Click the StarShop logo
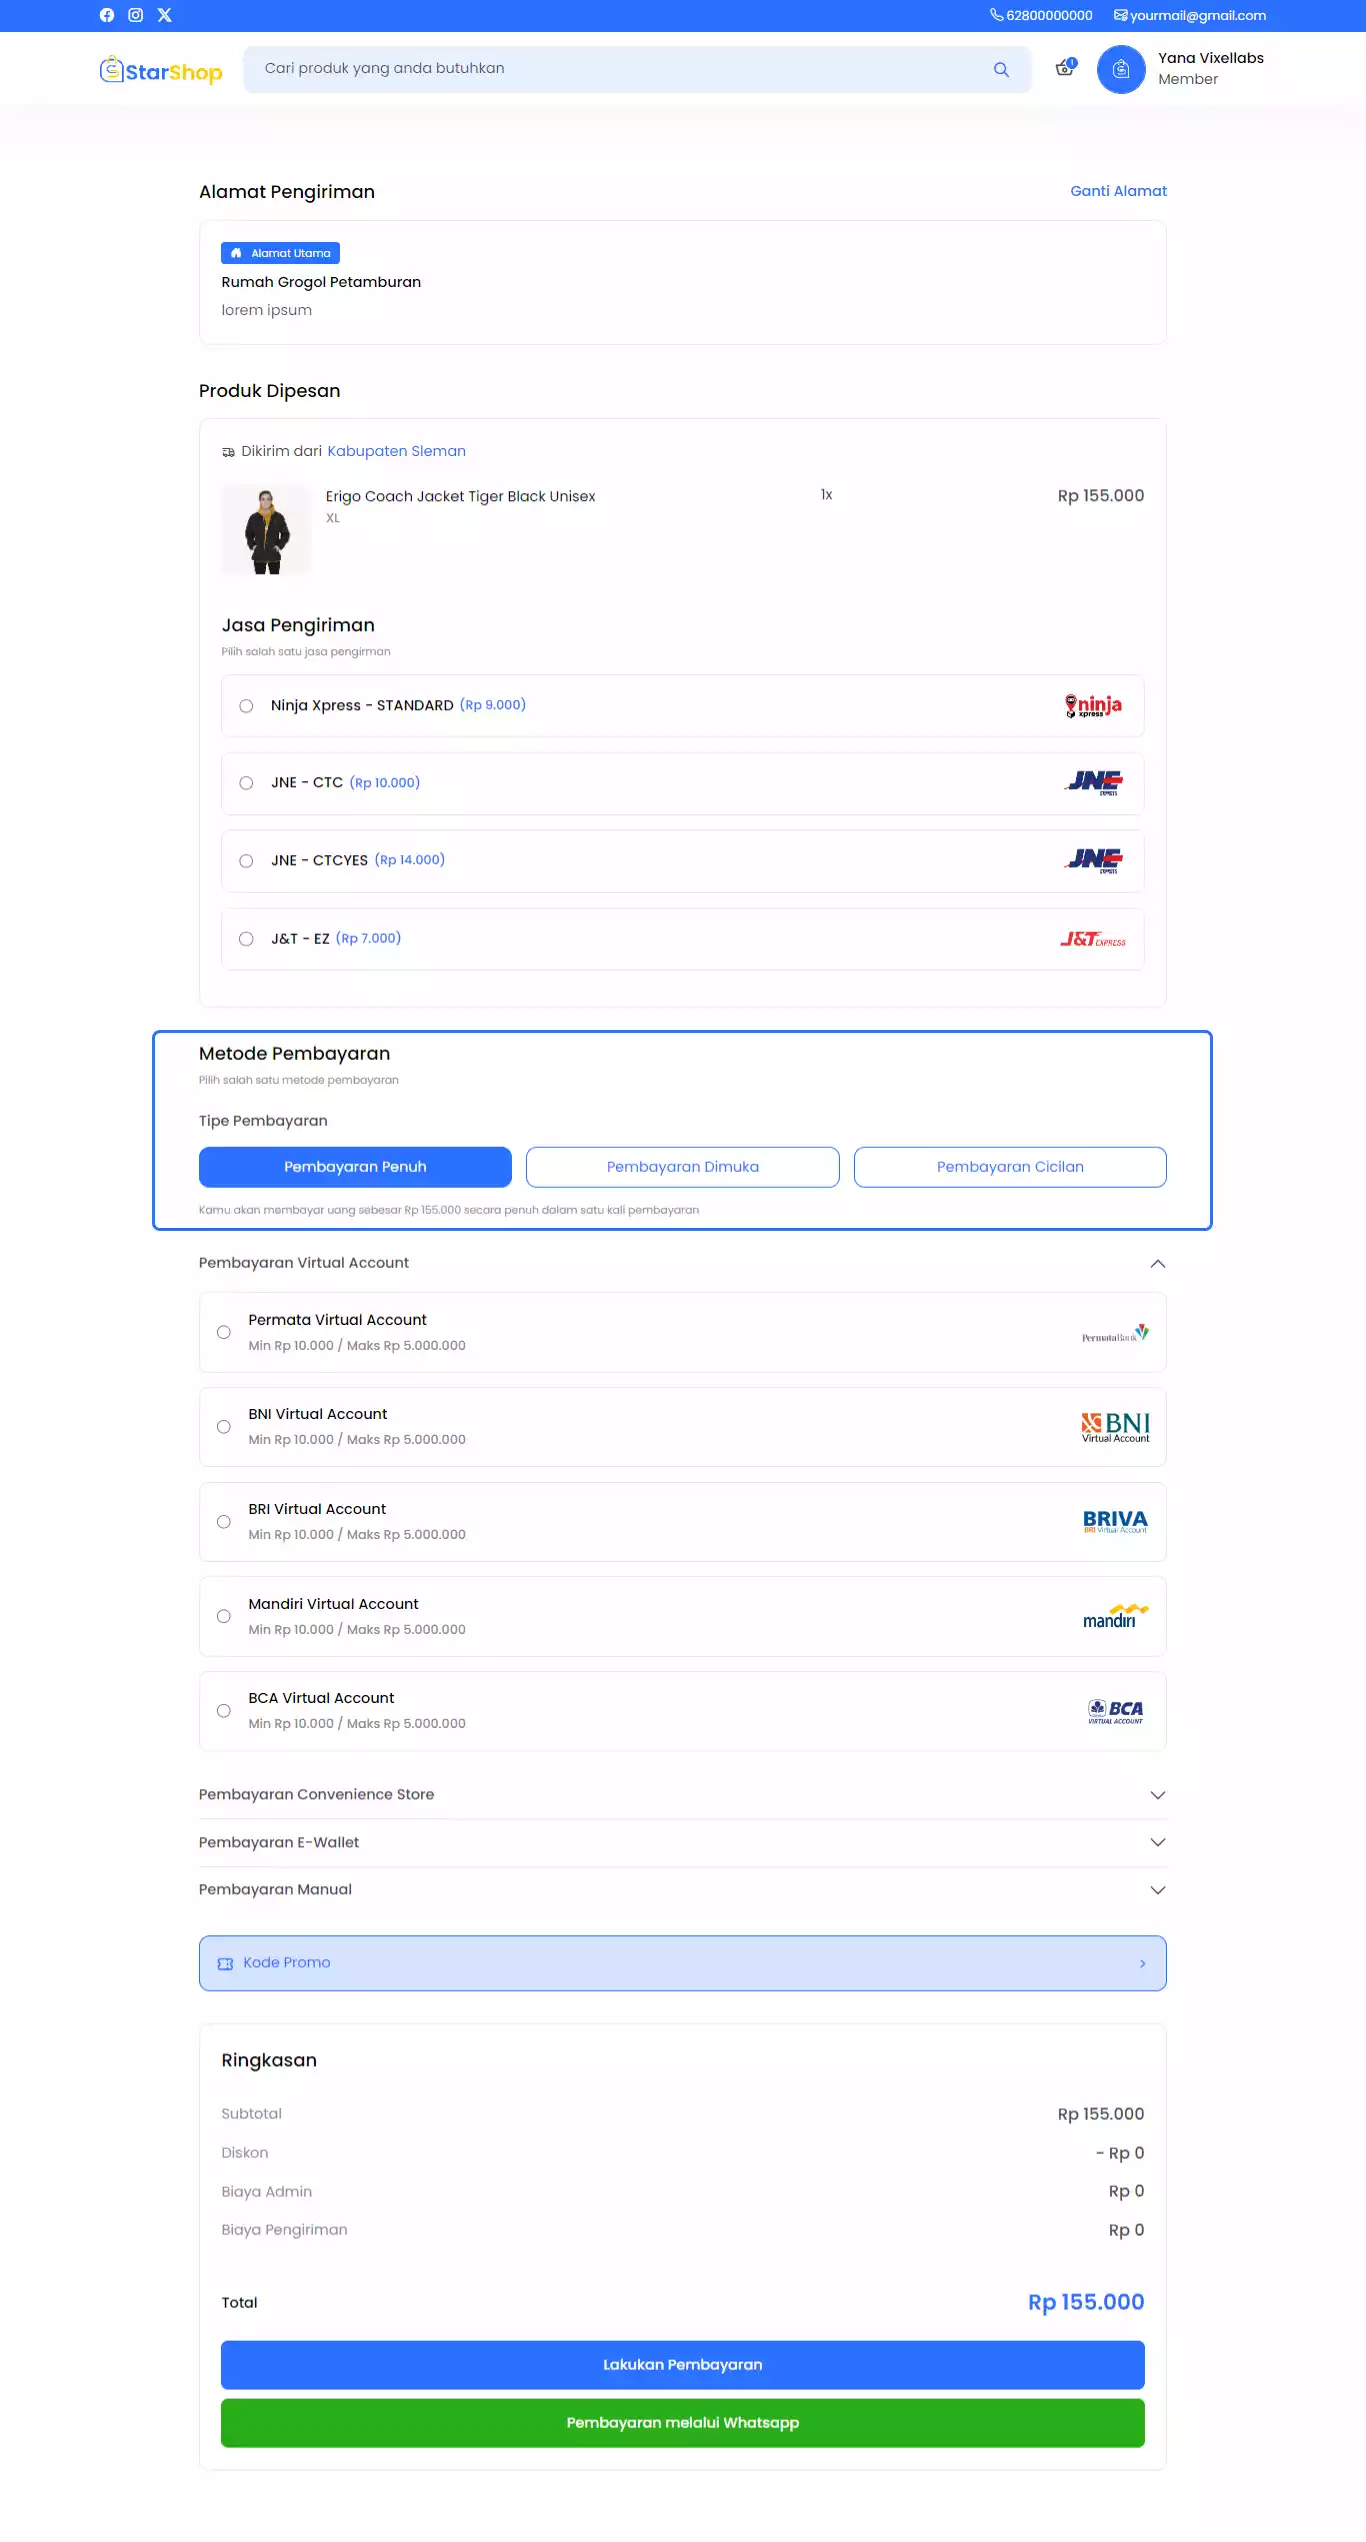 [x=161, y=71]
